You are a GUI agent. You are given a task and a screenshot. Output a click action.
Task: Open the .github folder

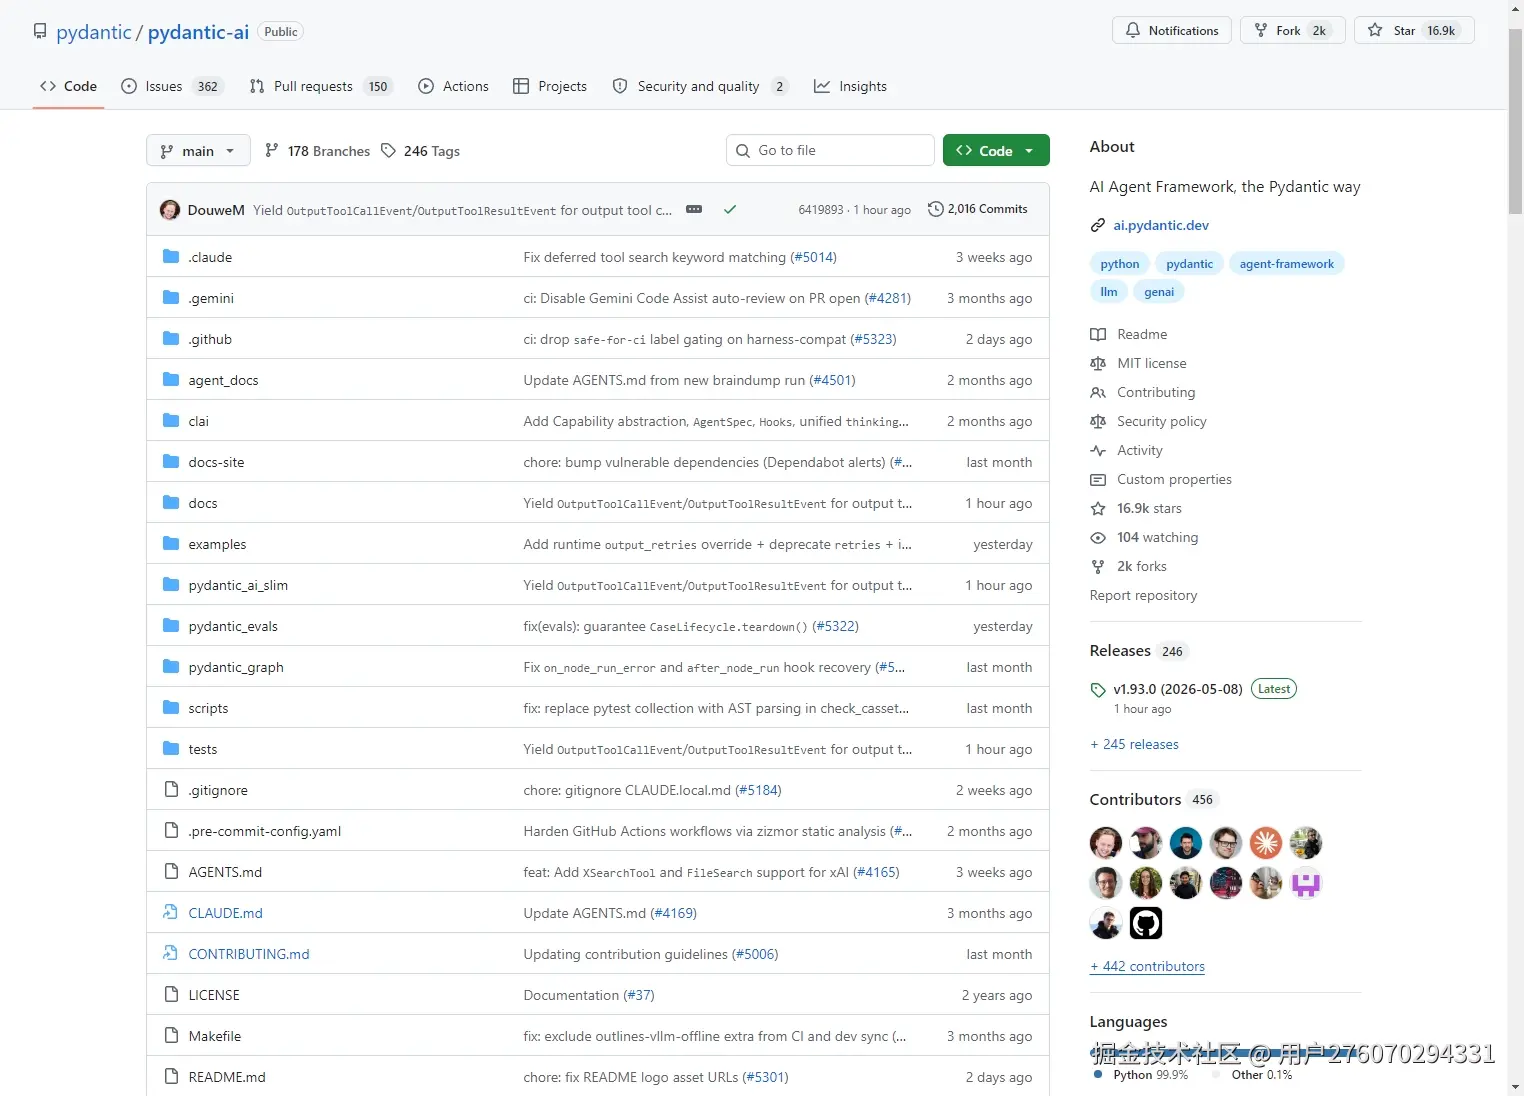coord(210,339)
